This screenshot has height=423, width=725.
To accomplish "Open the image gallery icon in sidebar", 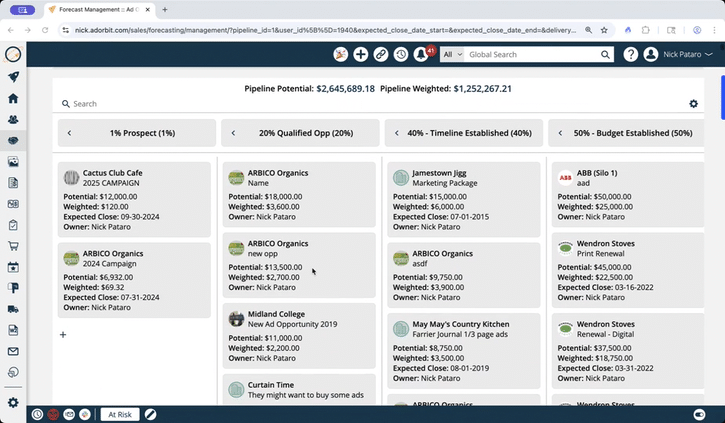I will (x=13, y=162).
